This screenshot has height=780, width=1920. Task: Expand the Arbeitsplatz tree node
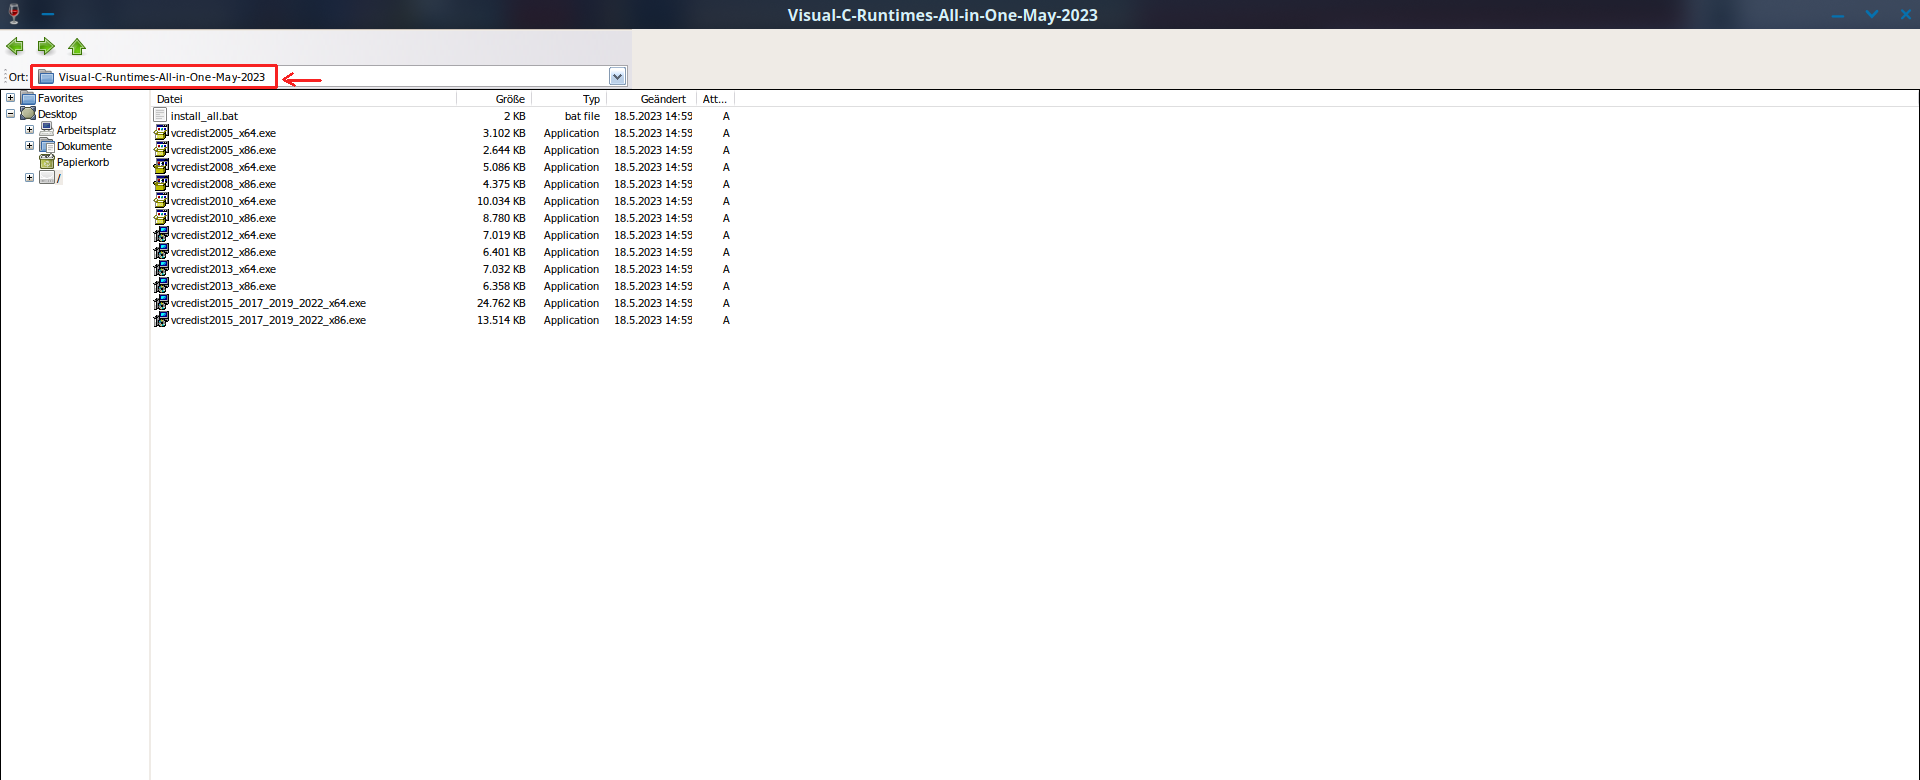click(x=30, y=130)
